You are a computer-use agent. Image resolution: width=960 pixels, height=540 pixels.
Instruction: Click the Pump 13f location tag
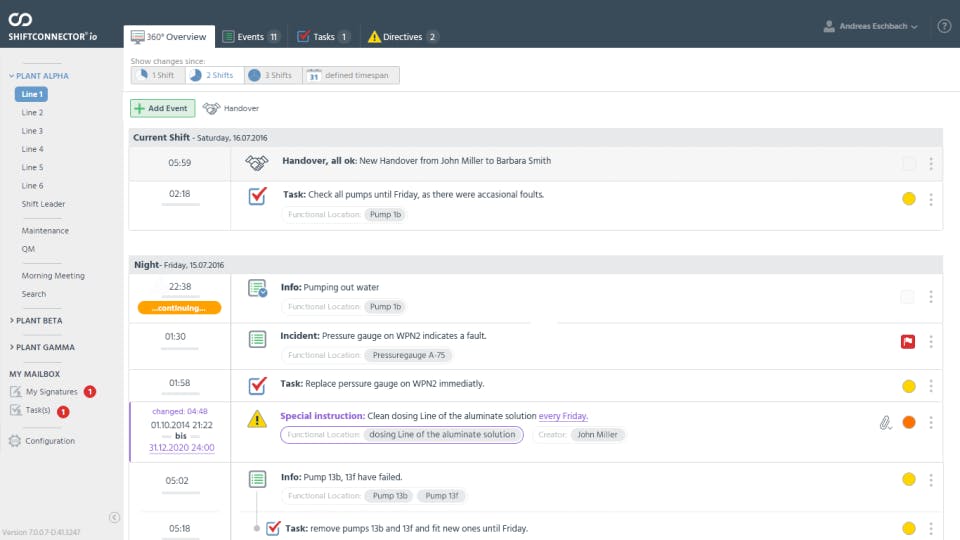(x=441, y=496)
